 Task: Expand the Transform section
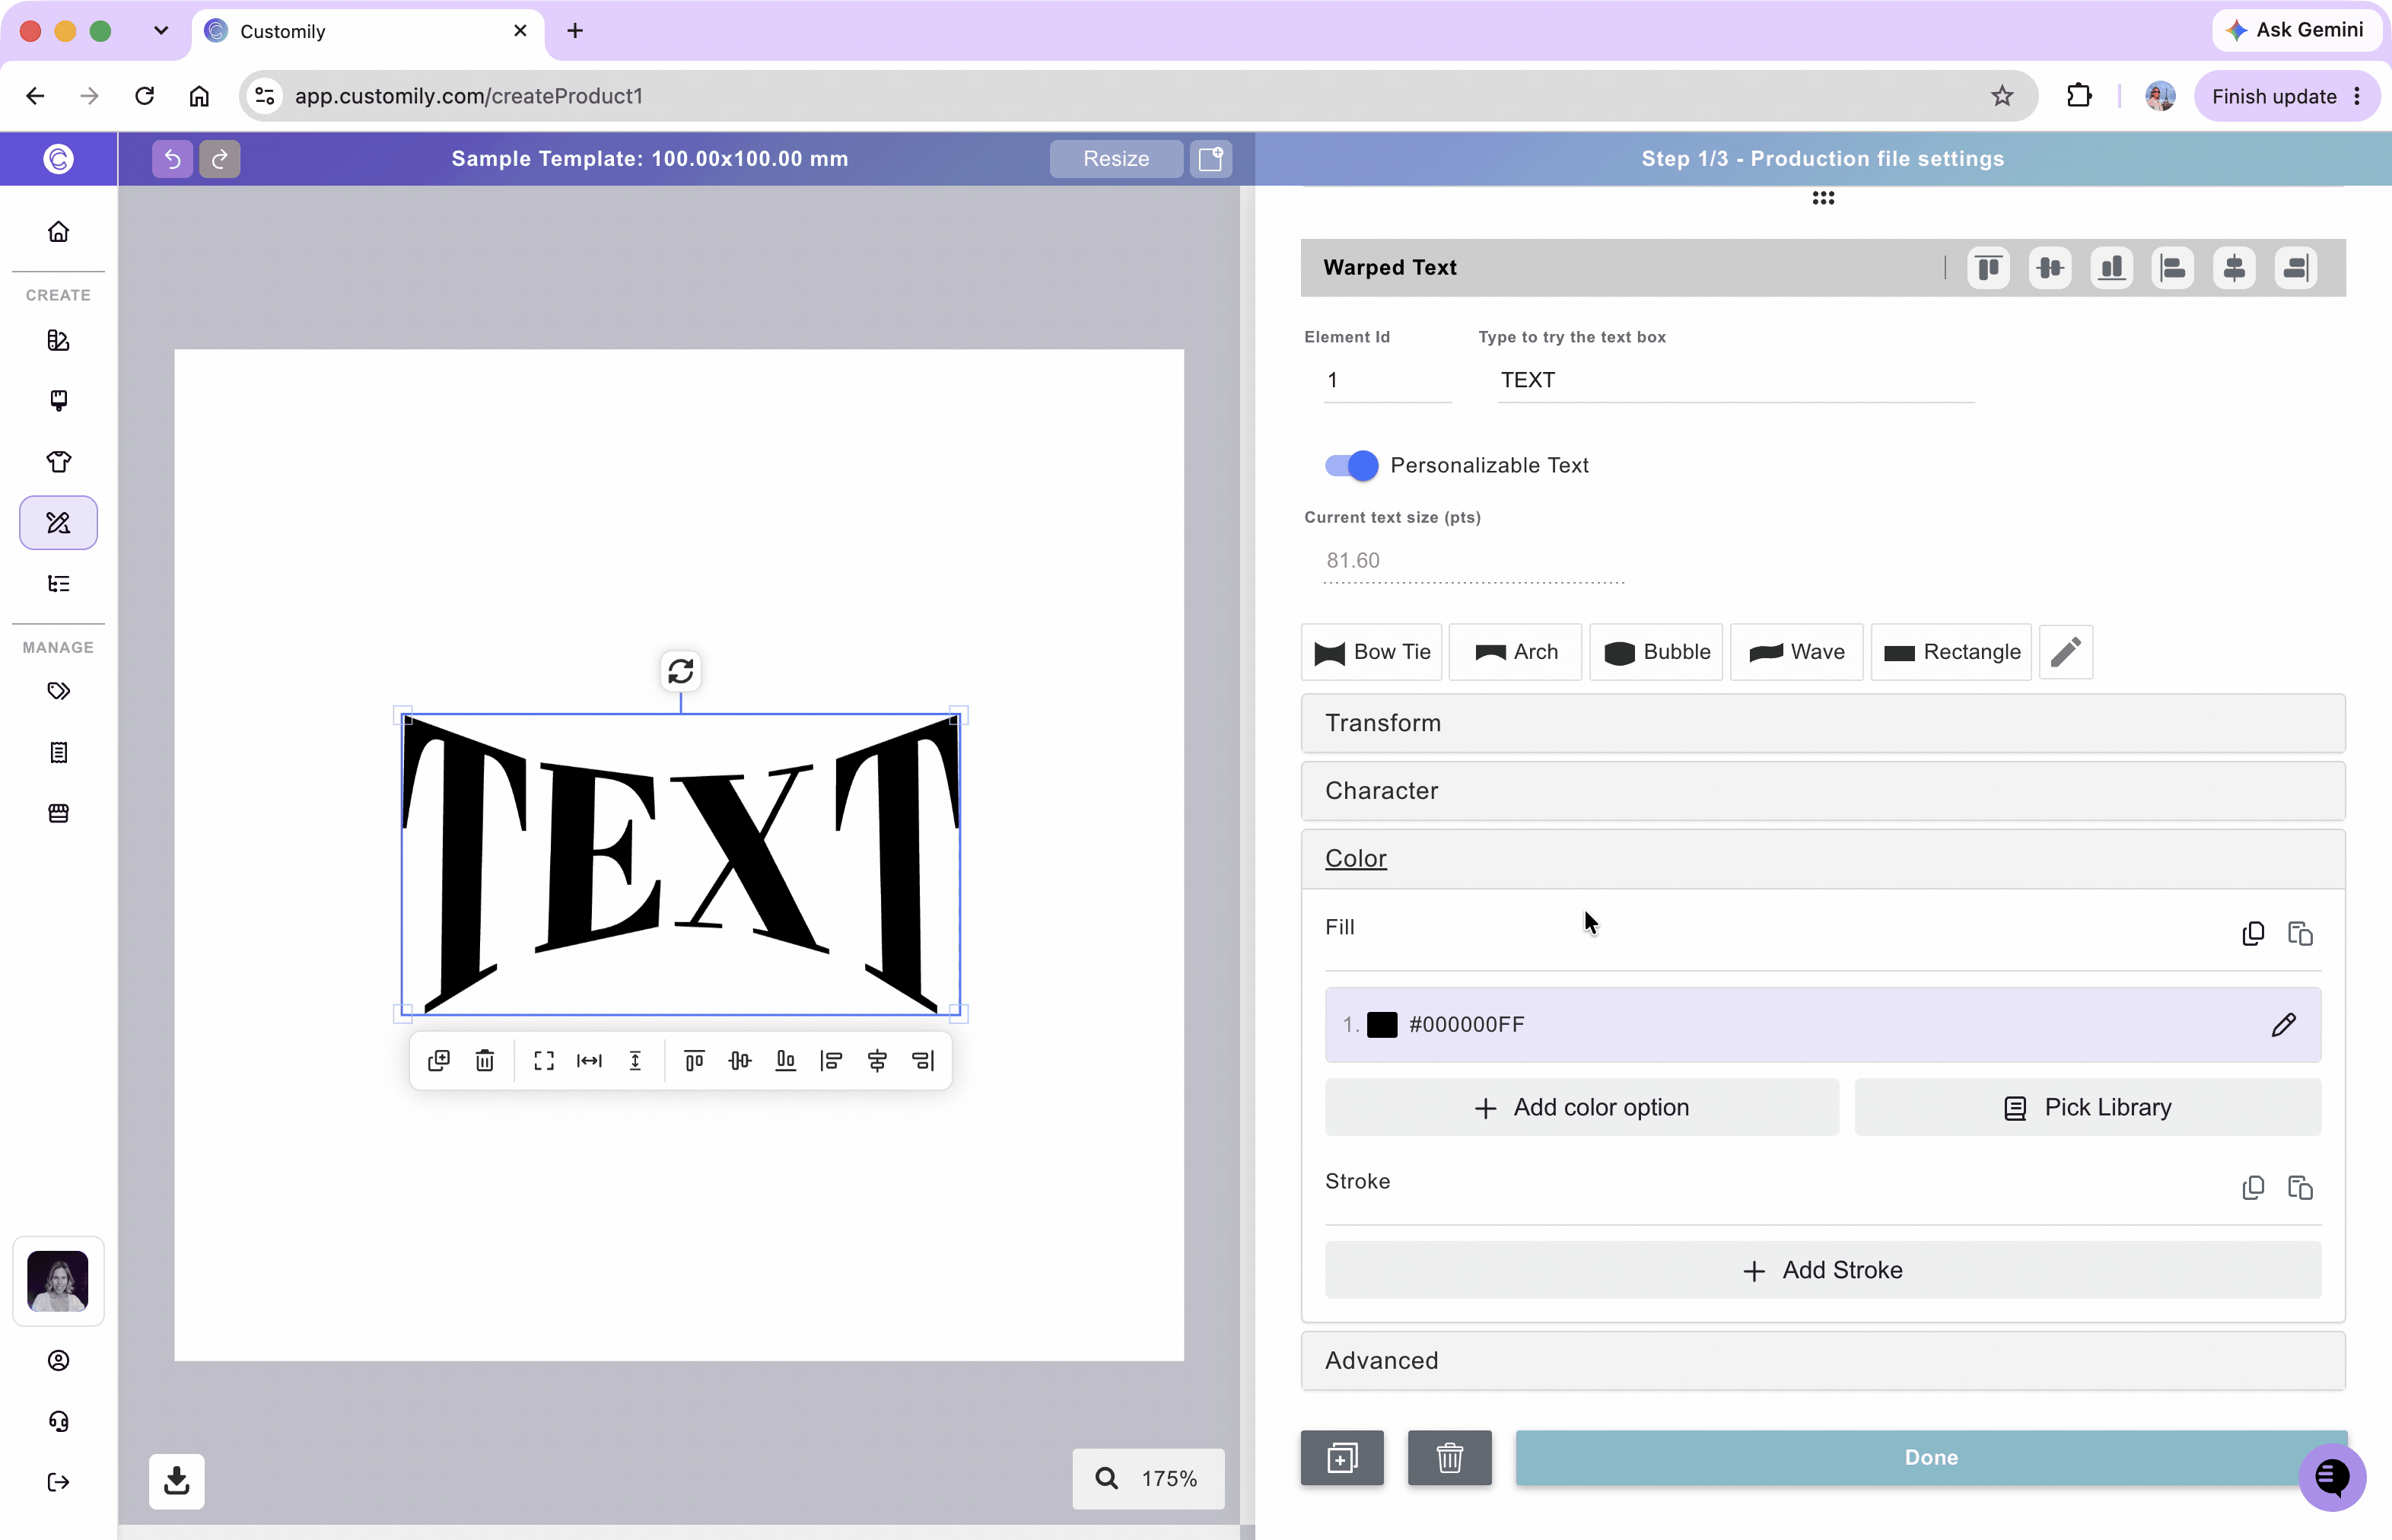pos(1822,723)
